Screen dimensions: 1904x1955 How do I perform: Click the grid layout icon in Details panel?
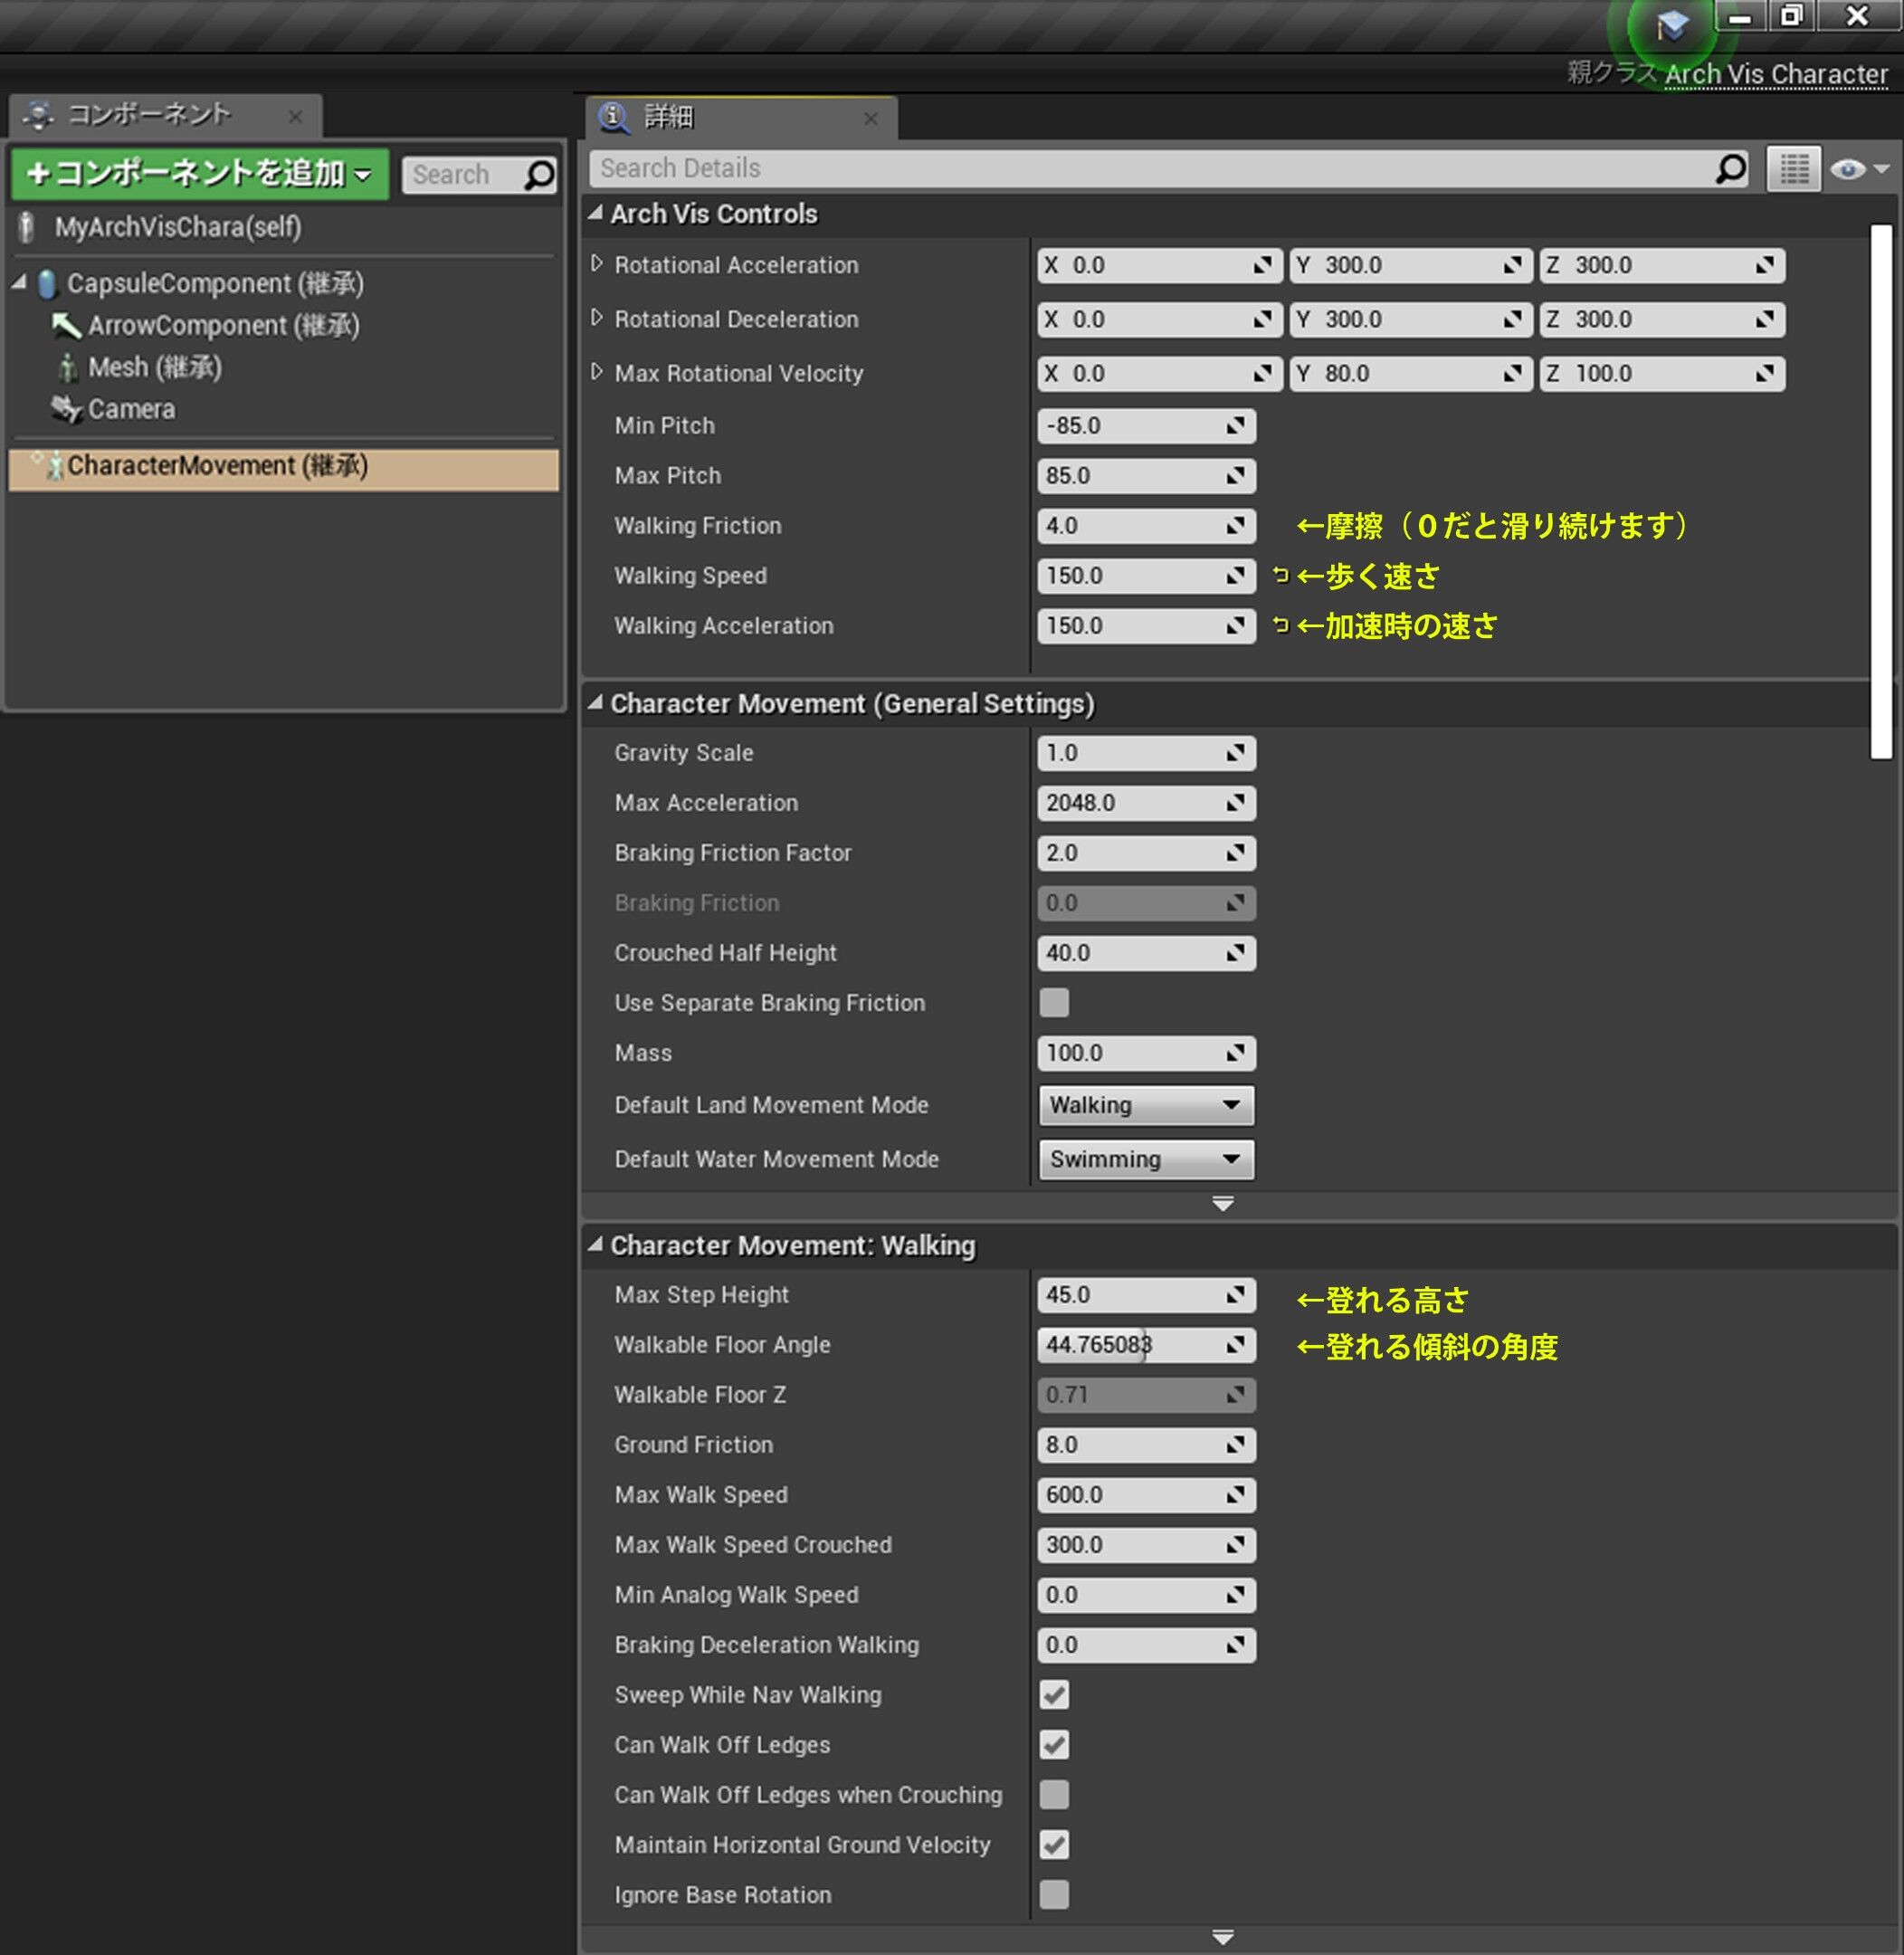click(1795, 167)
